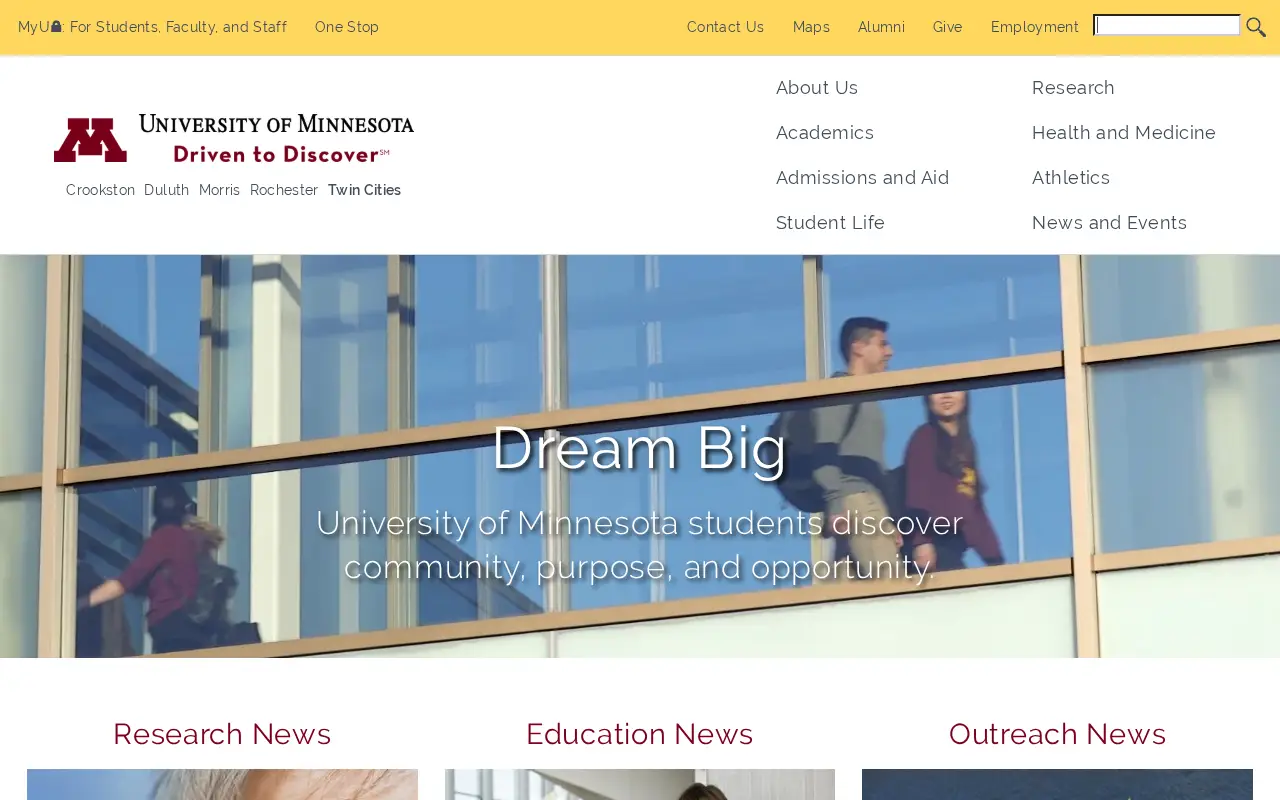Select the Morris campus link
The image size is (1280, 800).
click(x=219, y=190)
